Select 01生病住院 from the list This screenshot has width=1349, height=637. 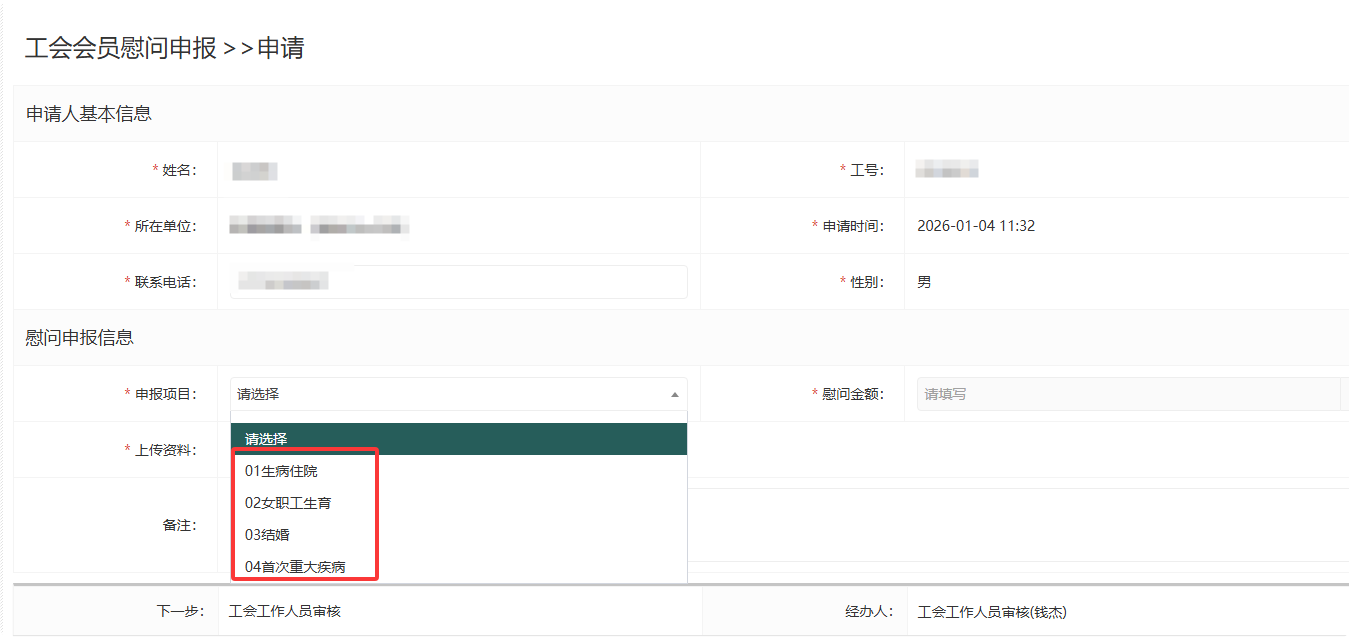click(x=281, y=471)
